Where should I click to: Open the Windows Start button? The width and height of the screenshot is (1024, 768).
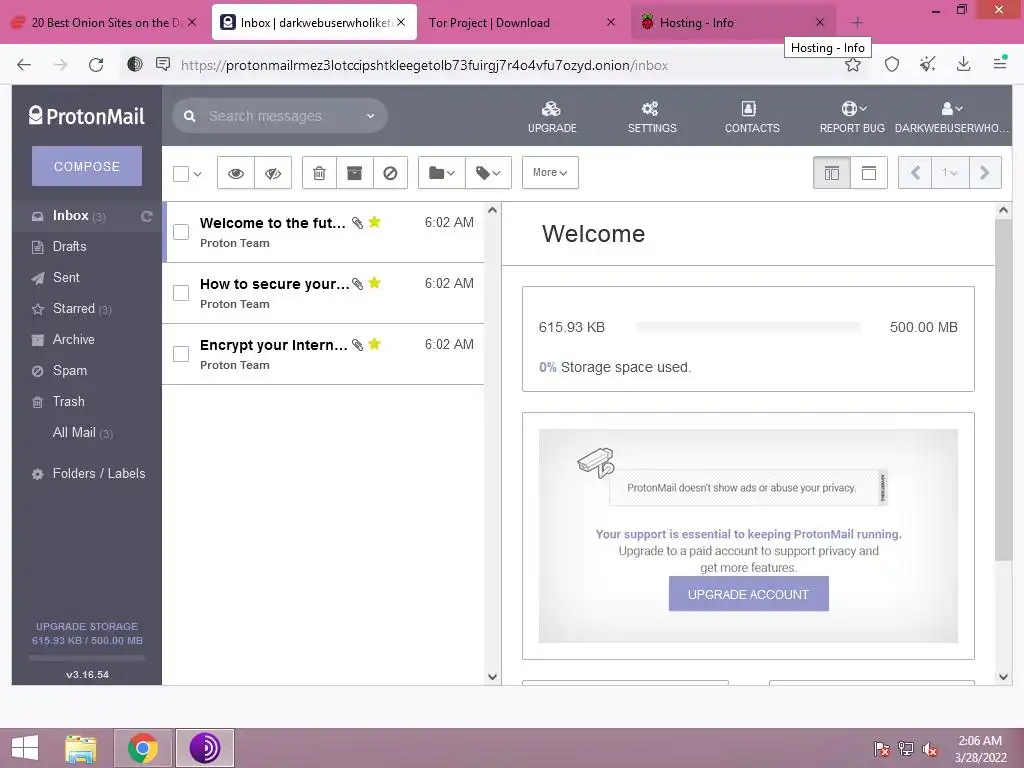coord(25,748)
